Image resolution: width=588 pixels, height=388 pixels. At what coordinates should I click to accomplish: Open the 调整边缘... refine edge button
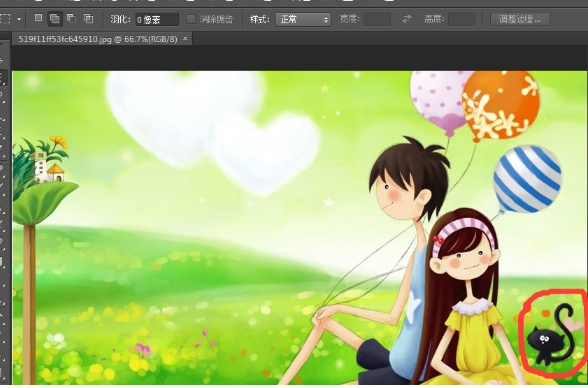click(520, 19)
